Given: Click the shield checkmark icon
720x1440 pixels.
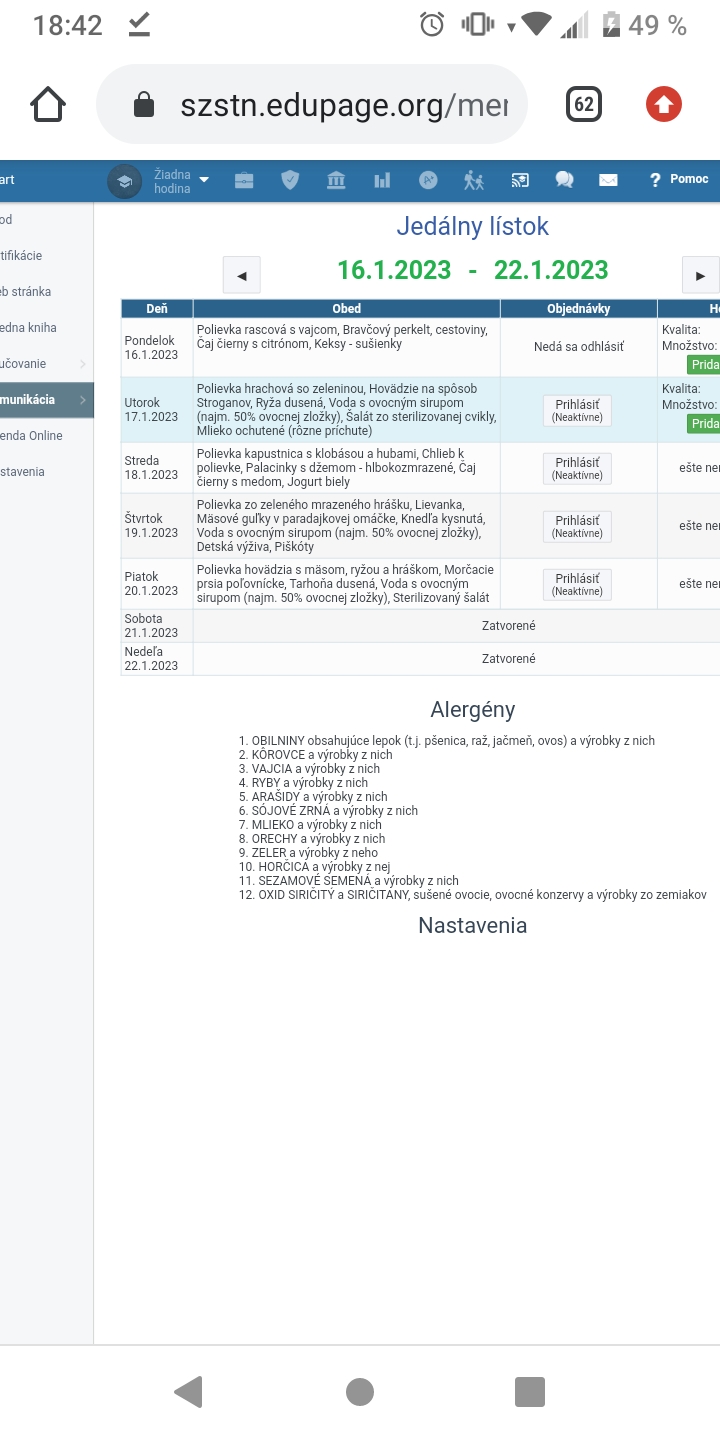Looking at the screenshot, I should [x=290, y=180].
